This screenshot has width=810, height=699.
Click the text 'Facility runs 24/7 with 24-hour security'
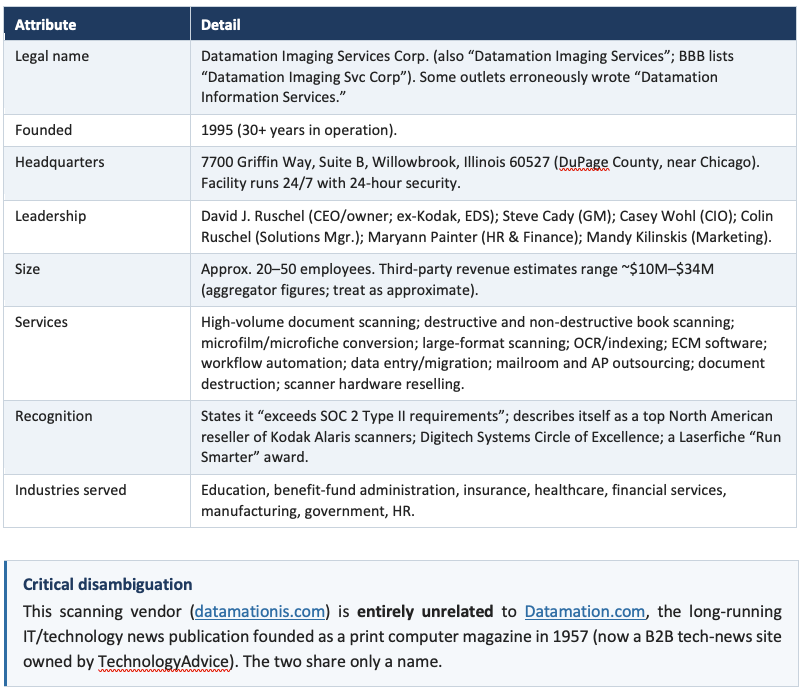[x=331, y=183]
